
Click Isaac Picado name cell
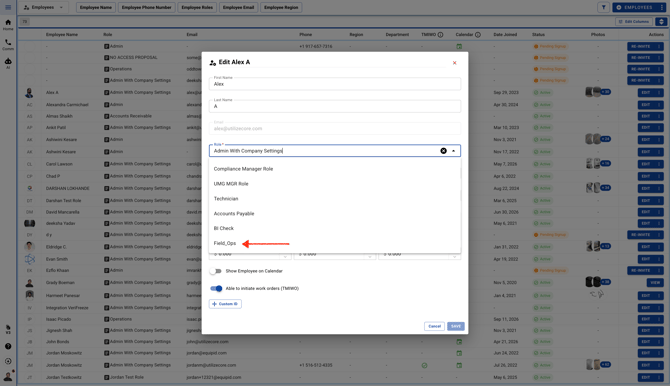(58, 319)
